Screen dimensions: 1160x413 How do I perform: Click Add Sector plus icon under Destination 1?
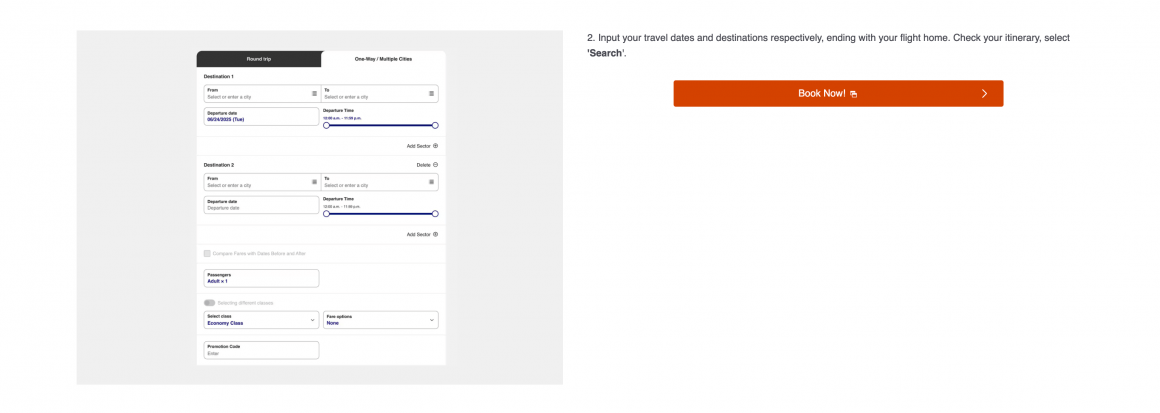coord(435,146)
